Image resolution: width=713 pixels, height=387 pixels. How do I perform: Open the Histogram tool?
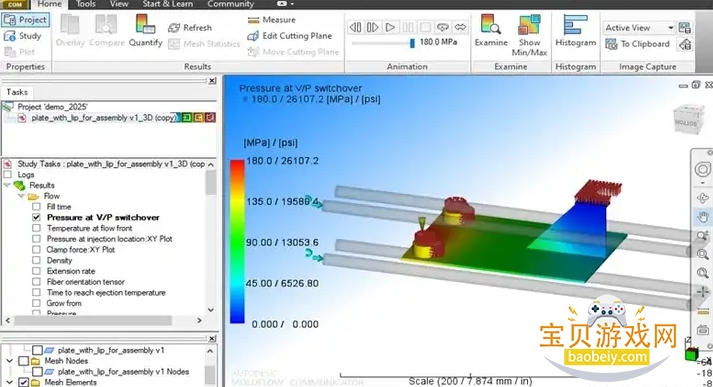(x=575, y=30)
